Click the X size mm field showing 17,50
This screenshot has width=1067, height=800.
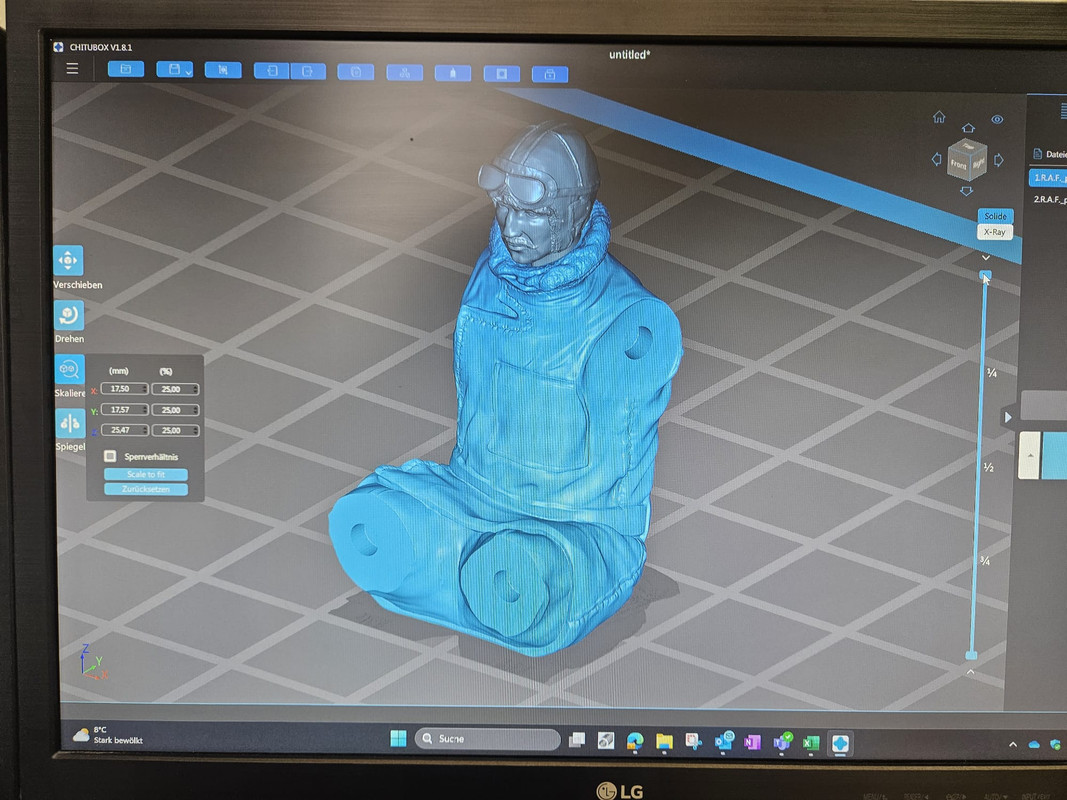pos(125,388)
